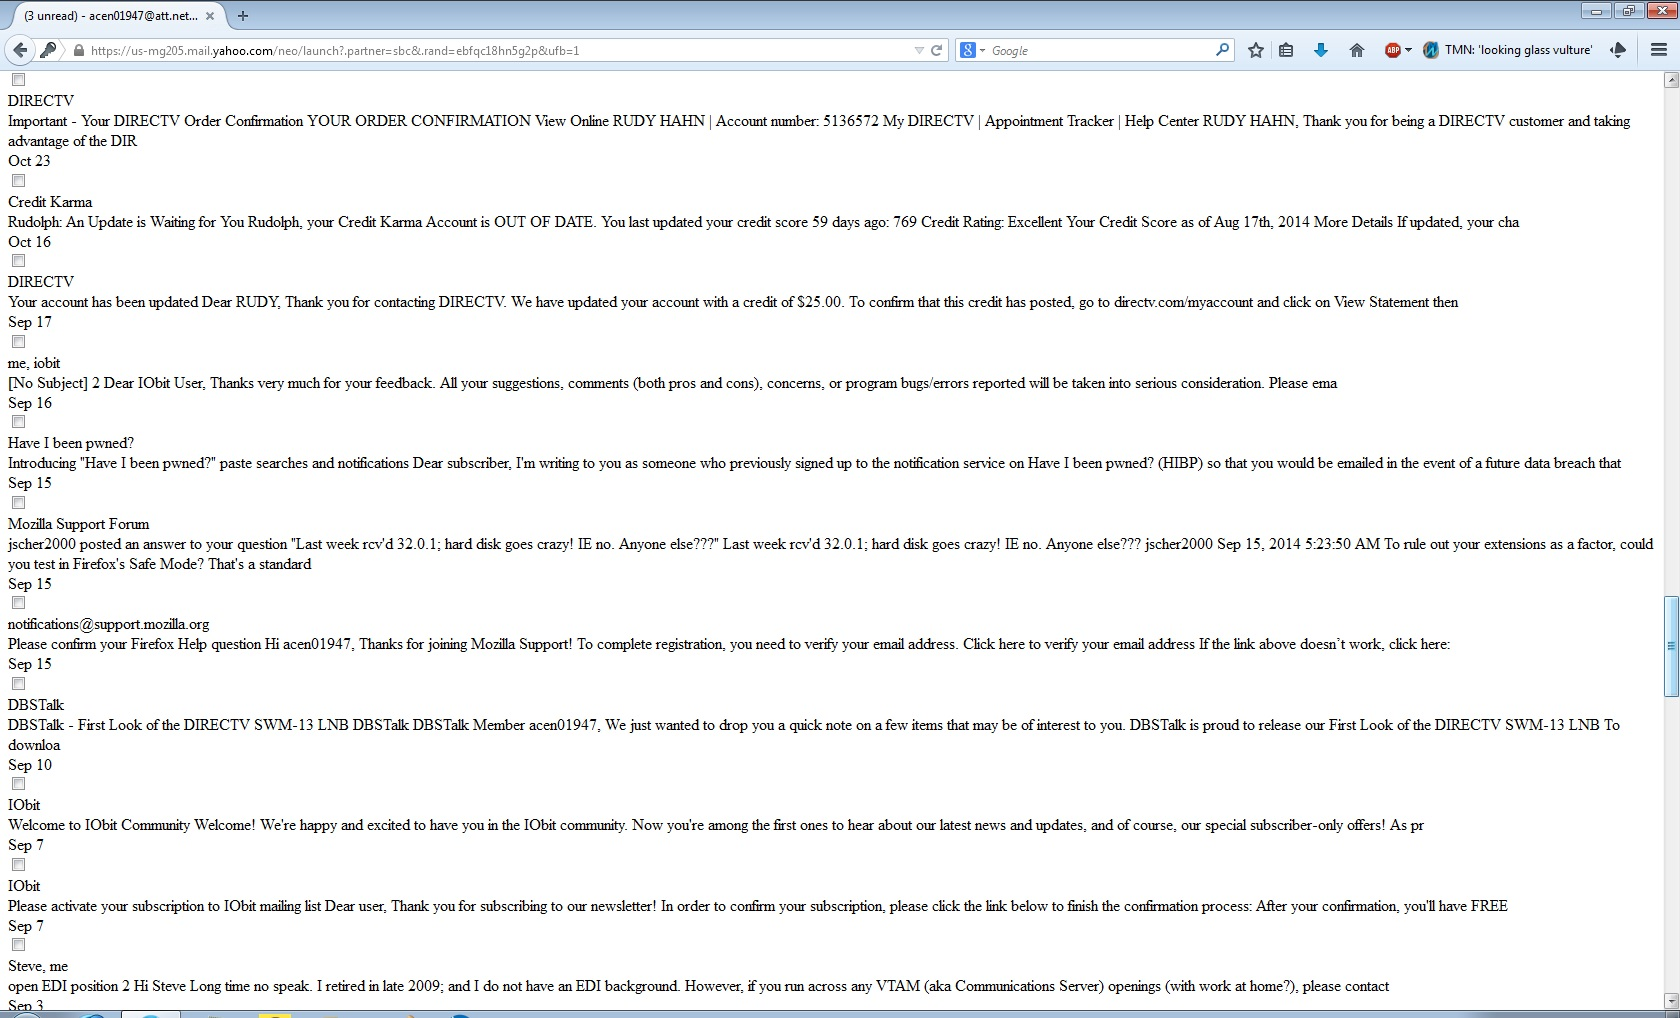
Task: Open 'Please activate your subscription' IObit email
Action: click(758, 906)
